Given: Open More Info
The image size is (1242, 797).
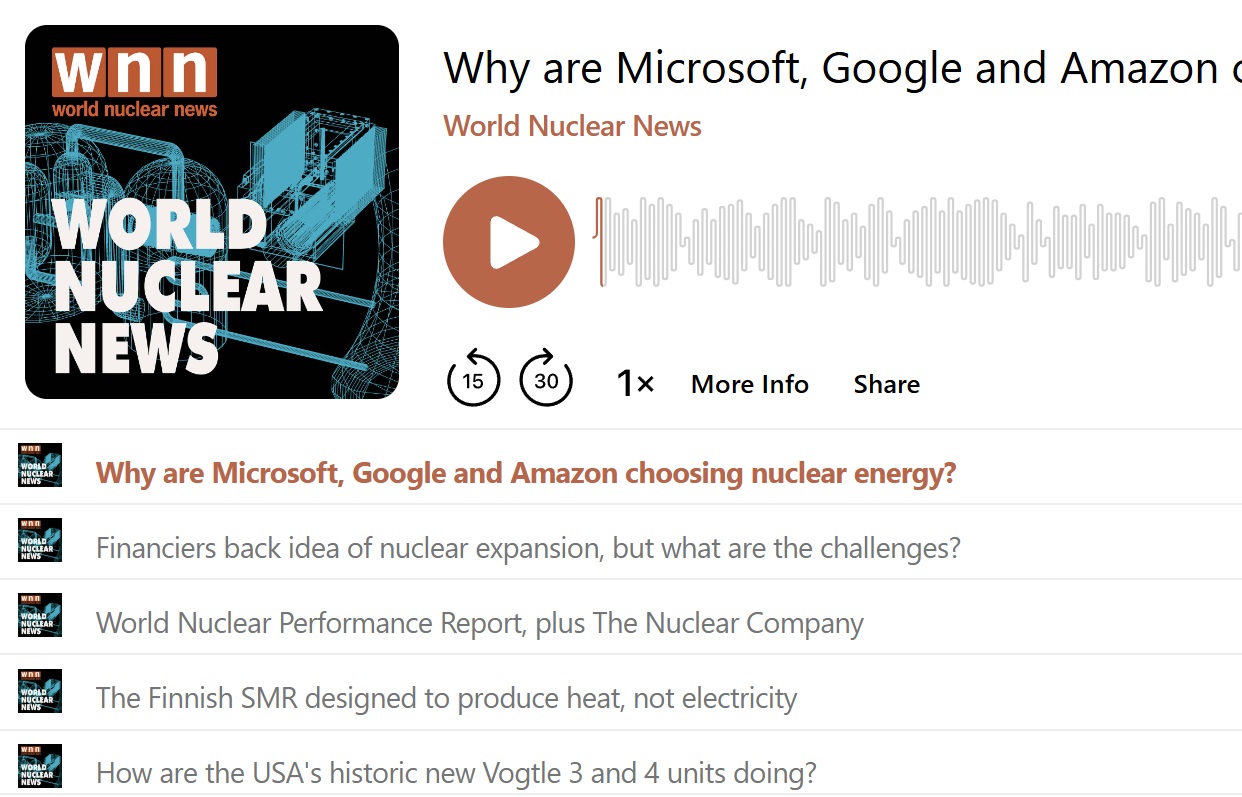Looking at the screenshot, I should point(750,384).
